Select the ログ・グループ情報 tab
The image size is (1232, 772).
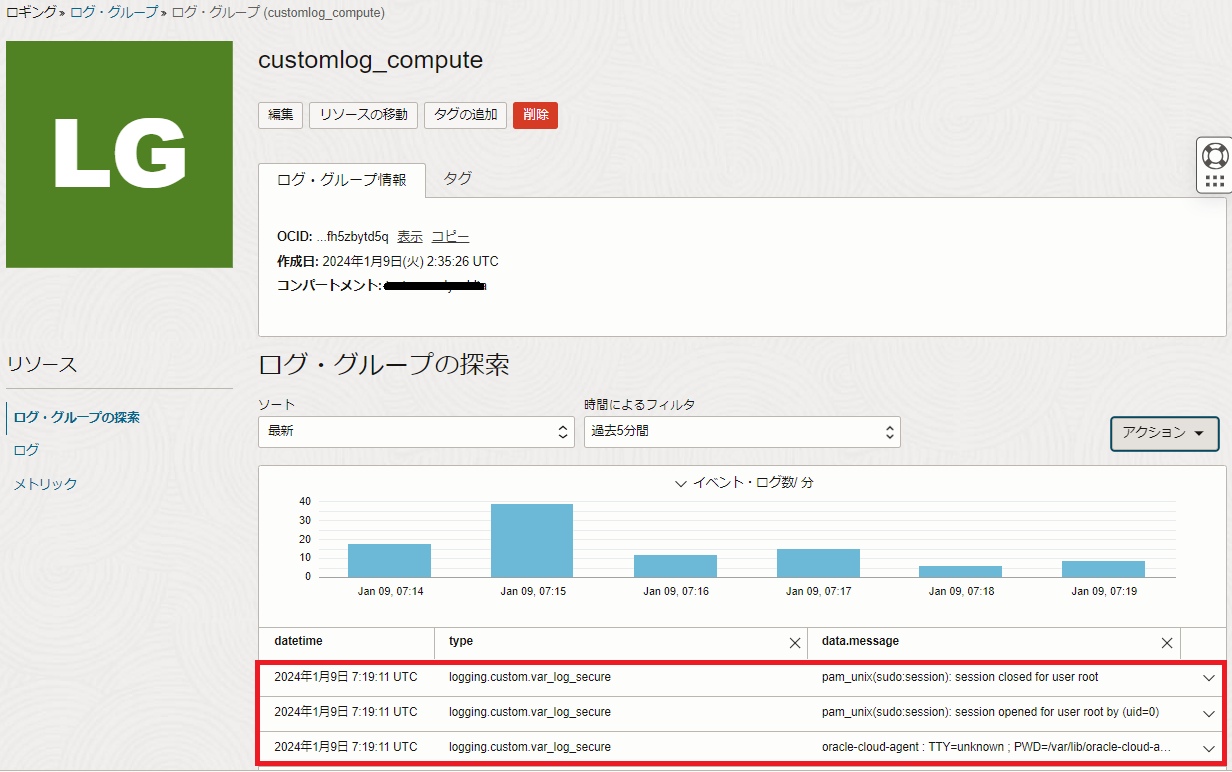(x=342, y=180)
